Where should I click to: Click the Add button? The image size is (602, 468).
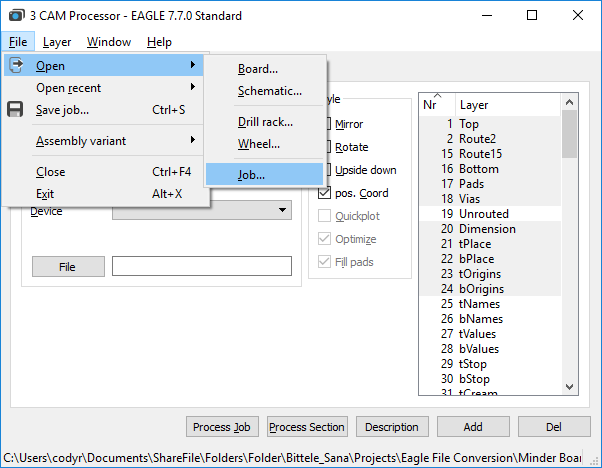pyautogui.click(x=473, y=427)
